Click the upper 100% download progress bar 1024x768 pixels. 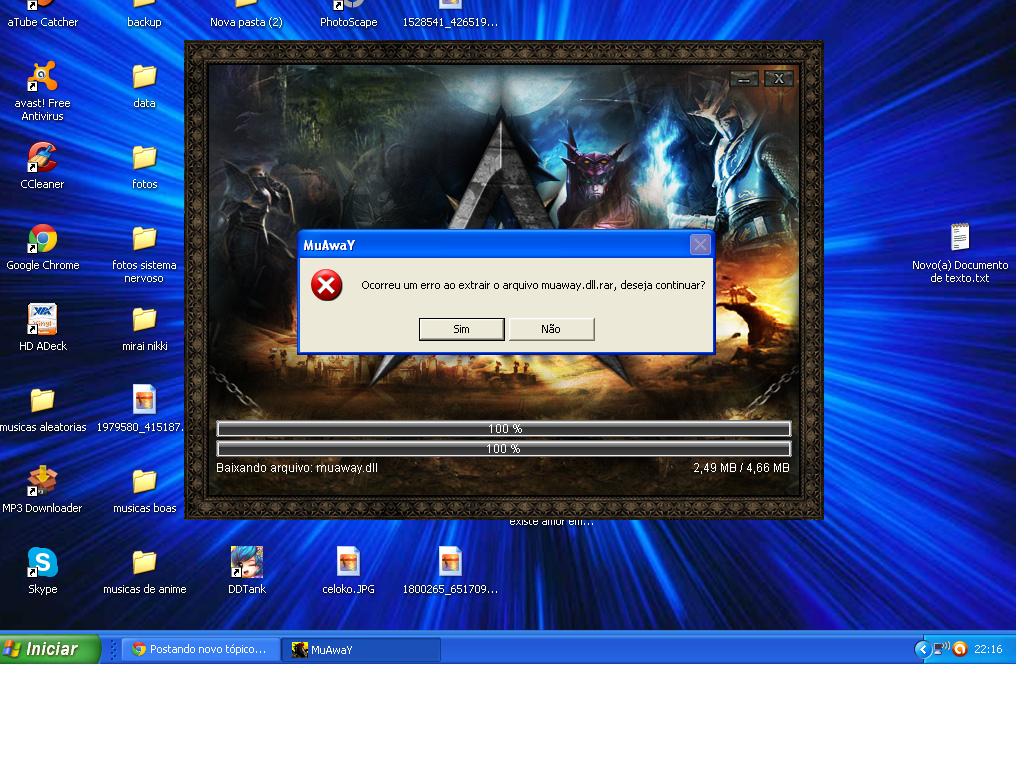coord(504,429)
